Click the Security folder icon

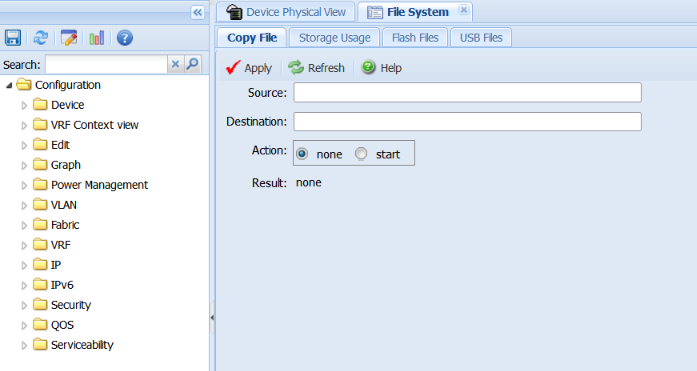coord(40,304)
